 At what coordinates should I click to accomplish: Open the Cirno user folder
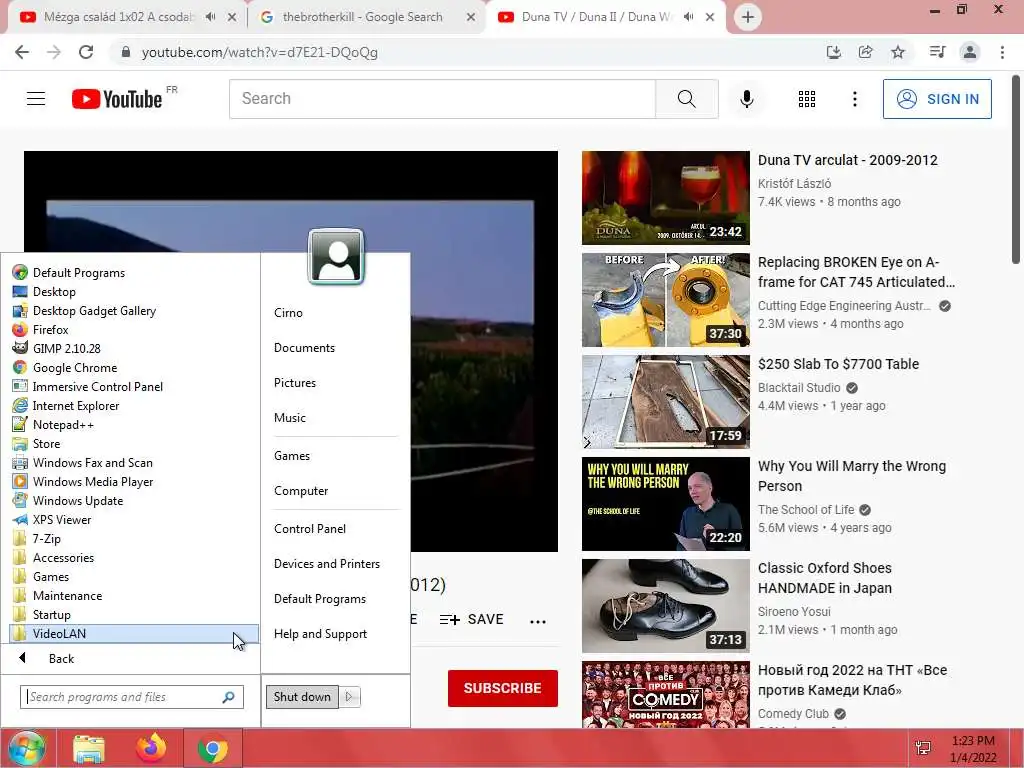(288, 313)
